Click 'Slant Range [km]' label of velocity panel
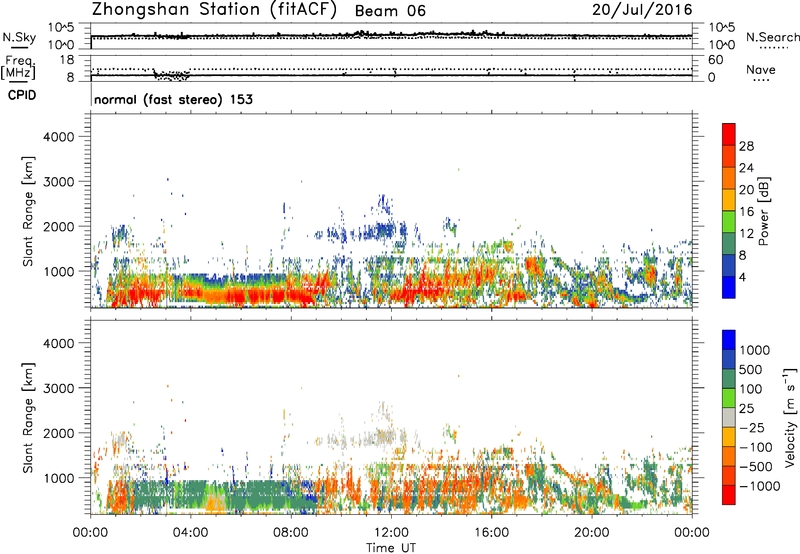Screen dimensions: 800x554 tap(28, 418)
